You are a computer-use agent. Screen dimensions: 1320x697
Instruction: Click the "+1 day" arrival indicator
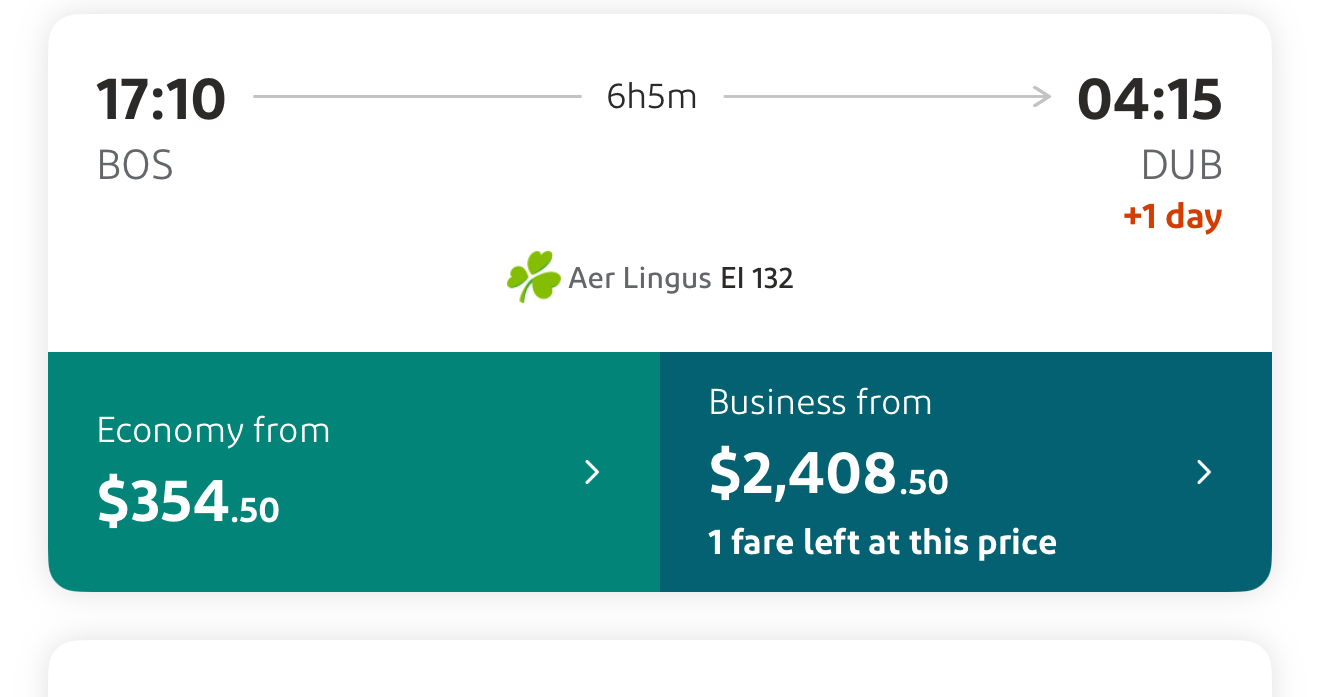(1172, 217)
